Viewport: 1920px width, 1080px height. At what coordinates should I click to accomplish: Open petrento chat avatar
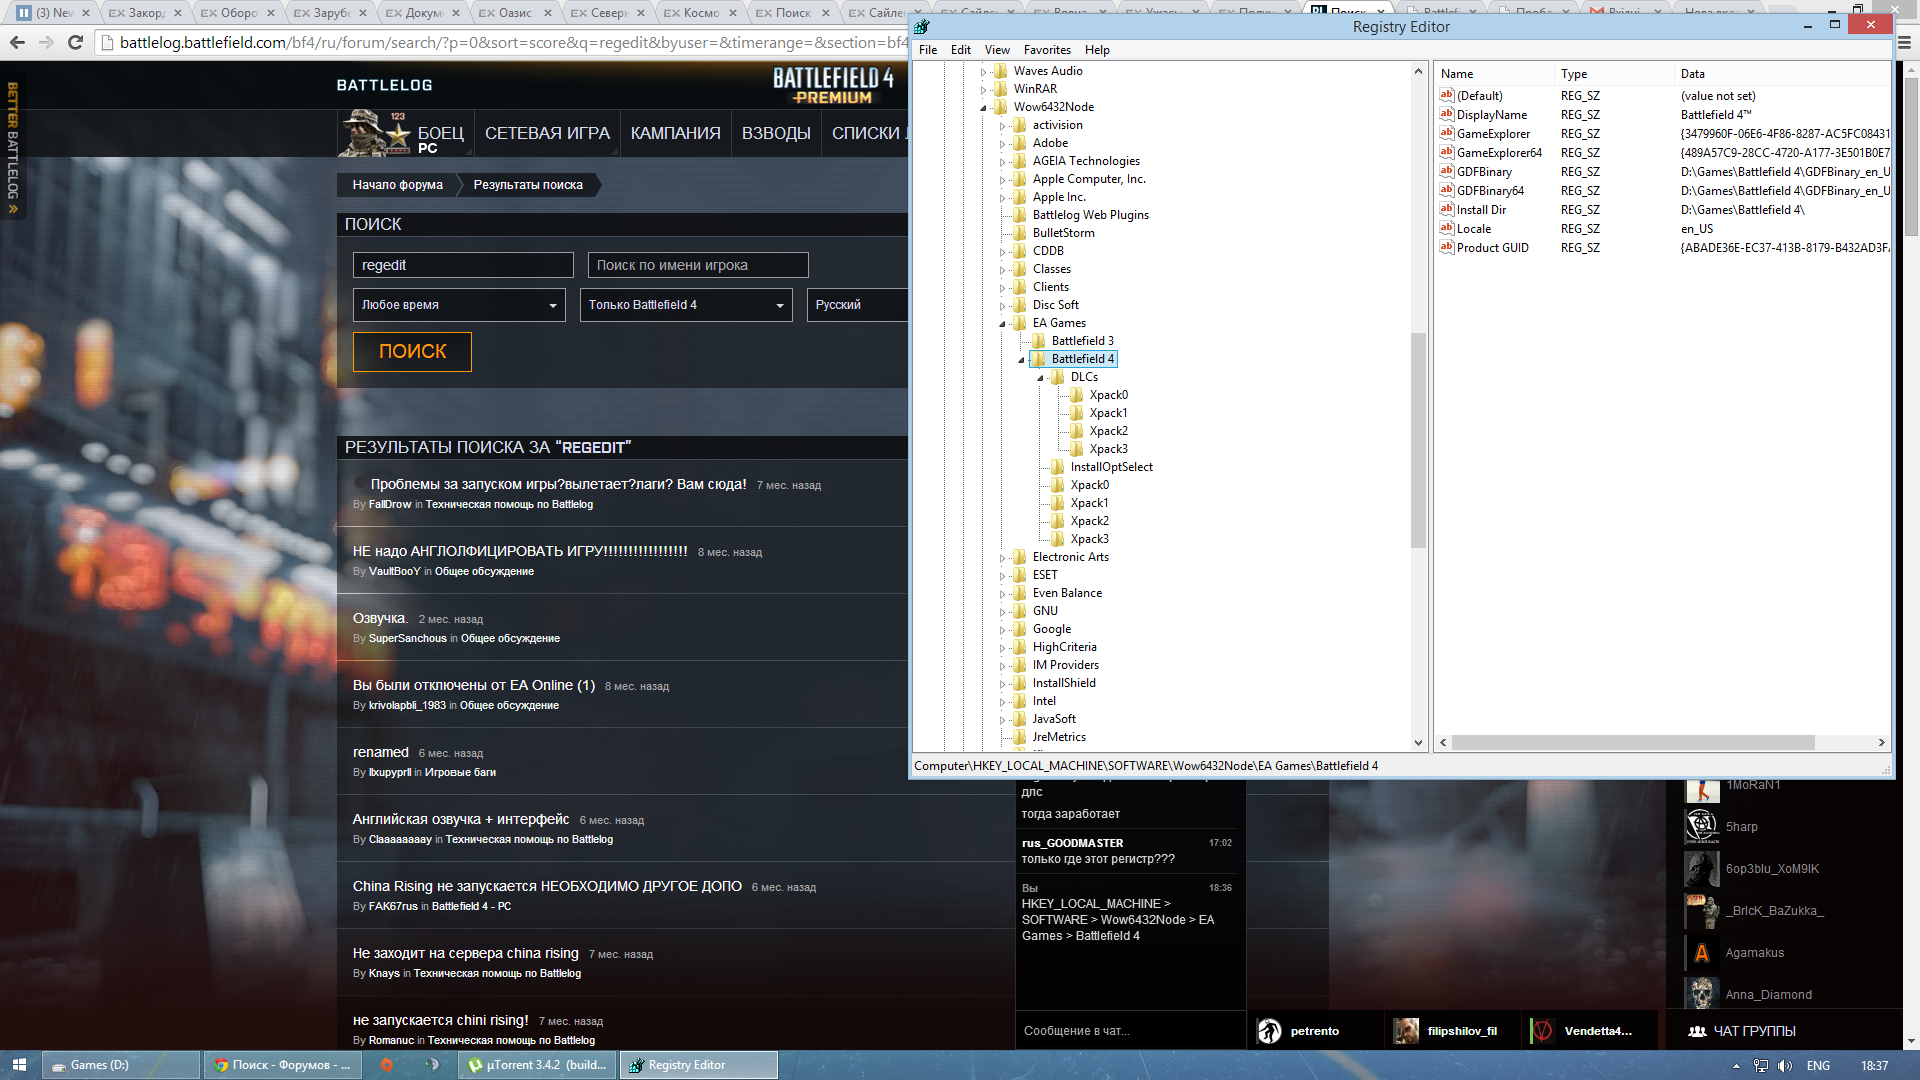(x=1269, y=1031)
